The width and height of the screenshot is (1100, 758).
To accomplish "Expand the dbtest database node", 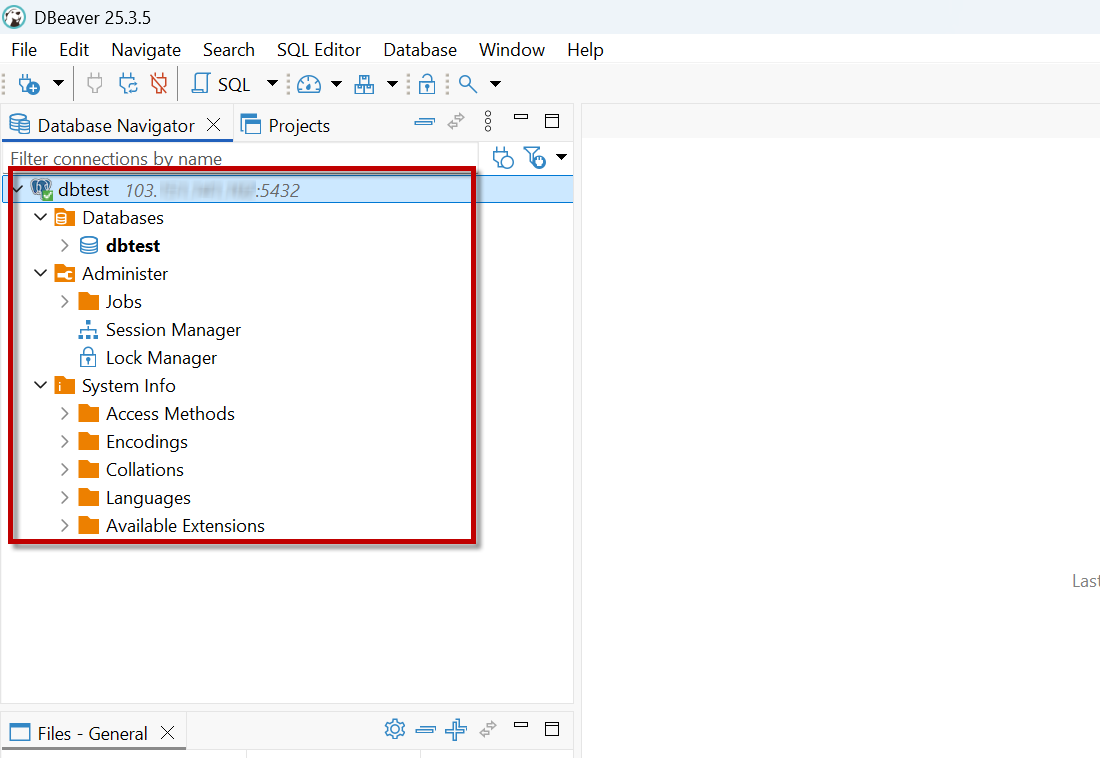I will [x=64, y=246].
